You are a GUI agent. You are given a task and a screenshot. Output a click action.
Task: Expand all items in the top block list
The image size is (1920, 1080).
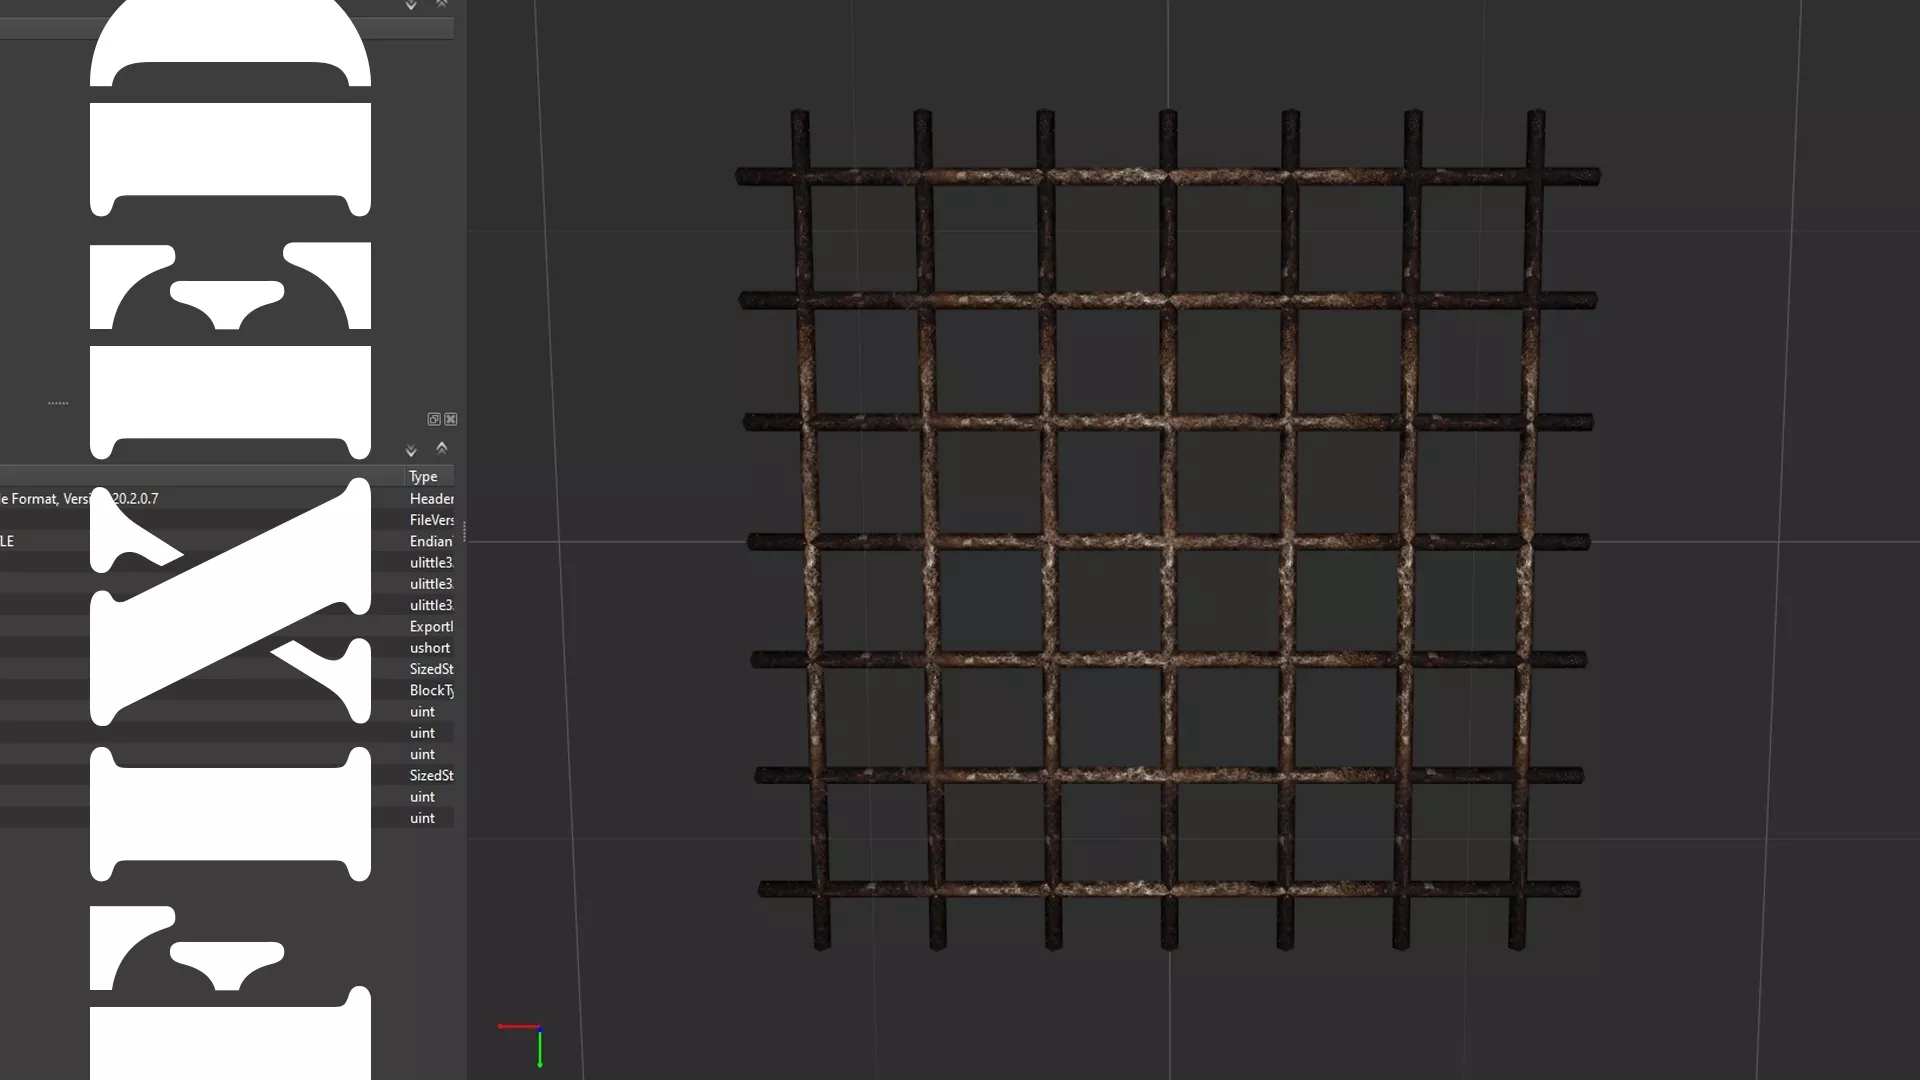click(411, 5)
